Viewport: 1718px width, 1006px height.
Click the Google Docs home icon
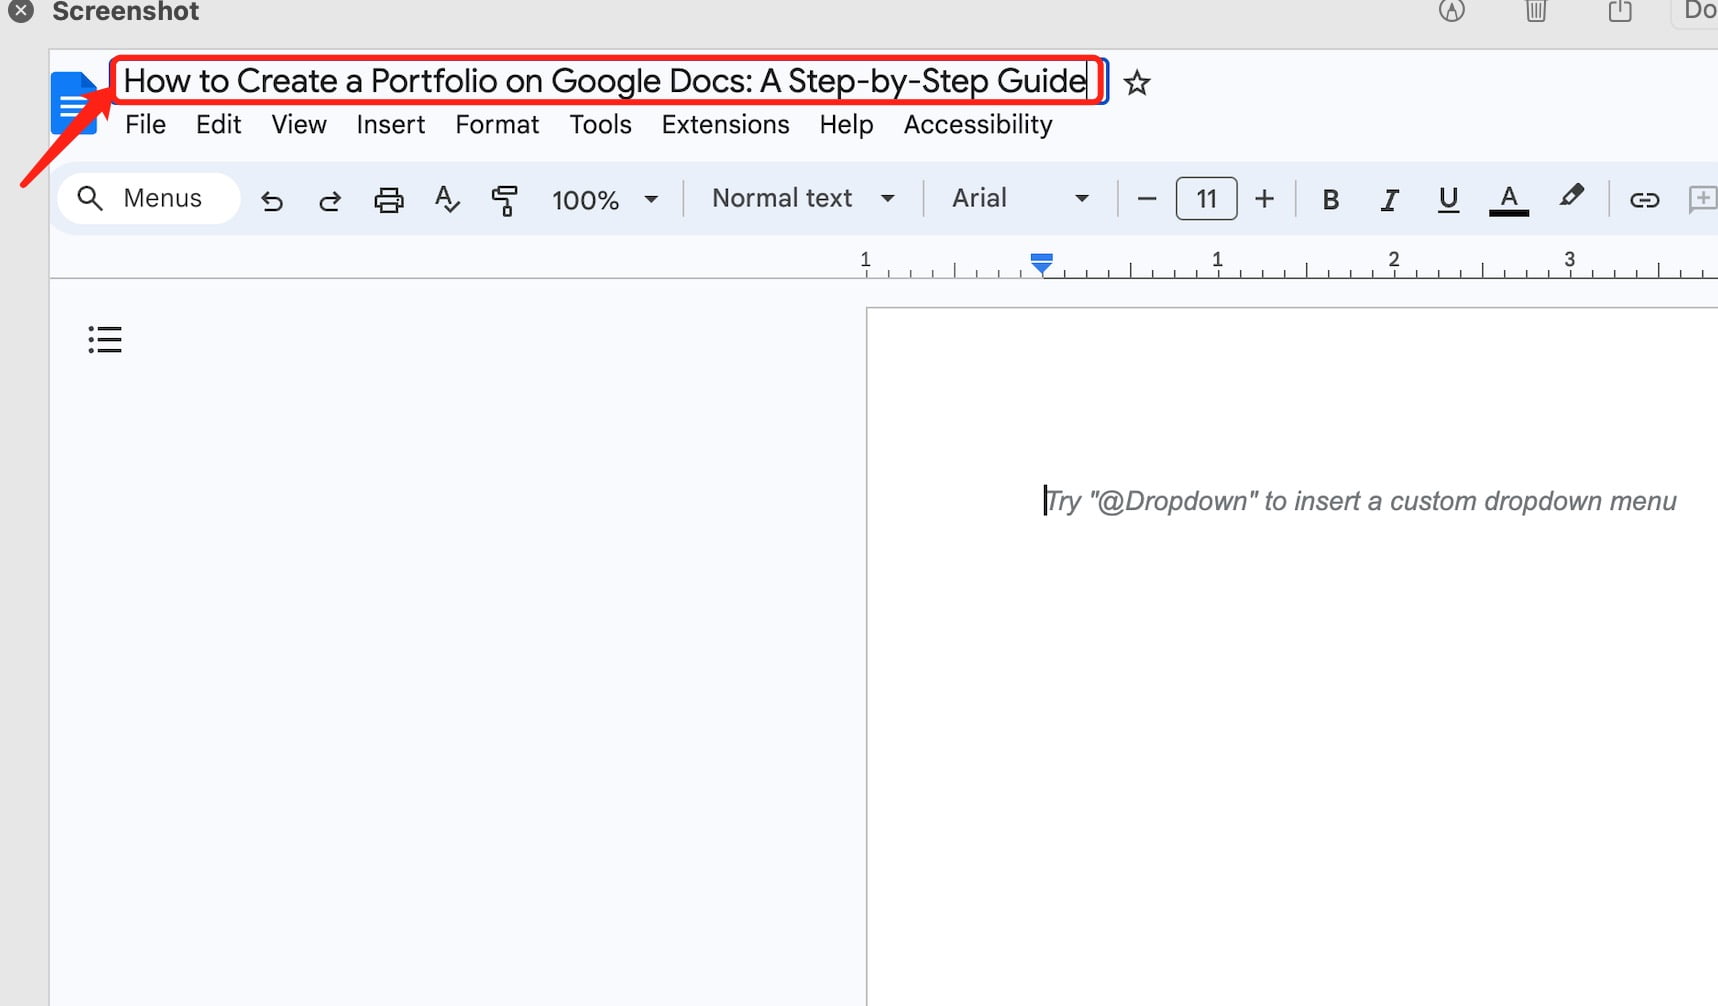pos(74,102)
